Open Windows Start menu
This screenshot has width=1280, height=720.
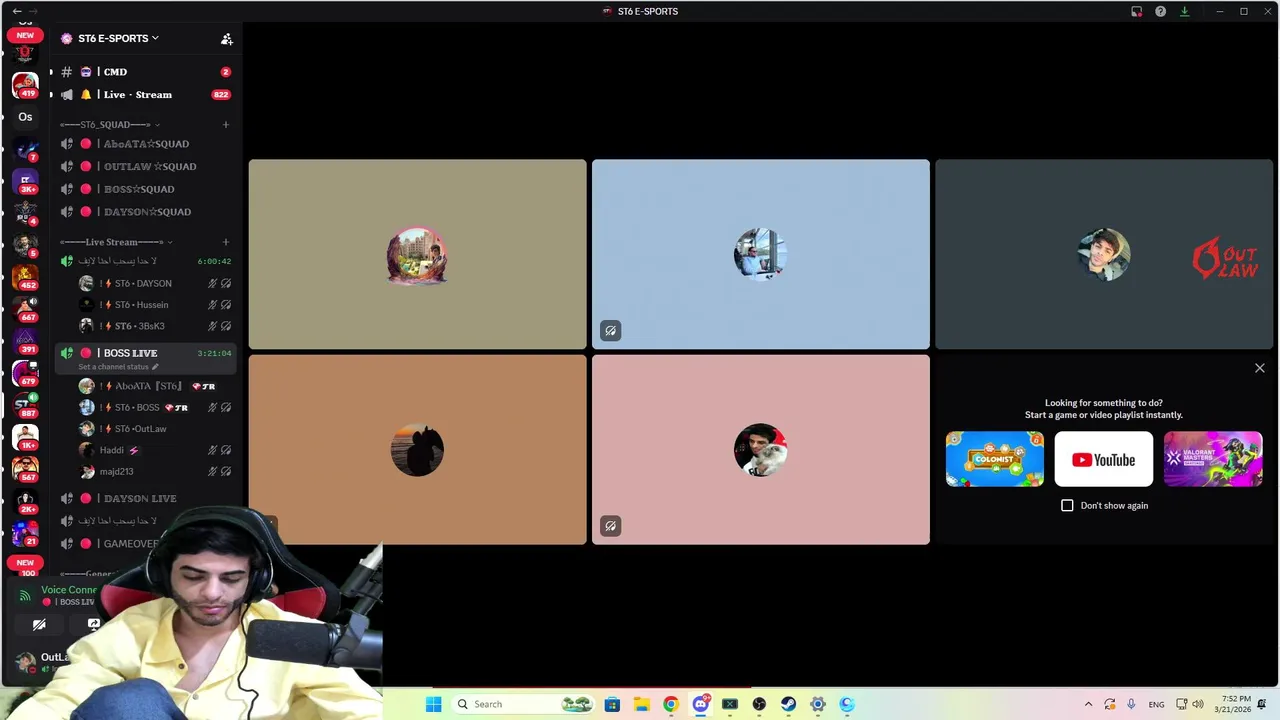[x=433, y=704]
